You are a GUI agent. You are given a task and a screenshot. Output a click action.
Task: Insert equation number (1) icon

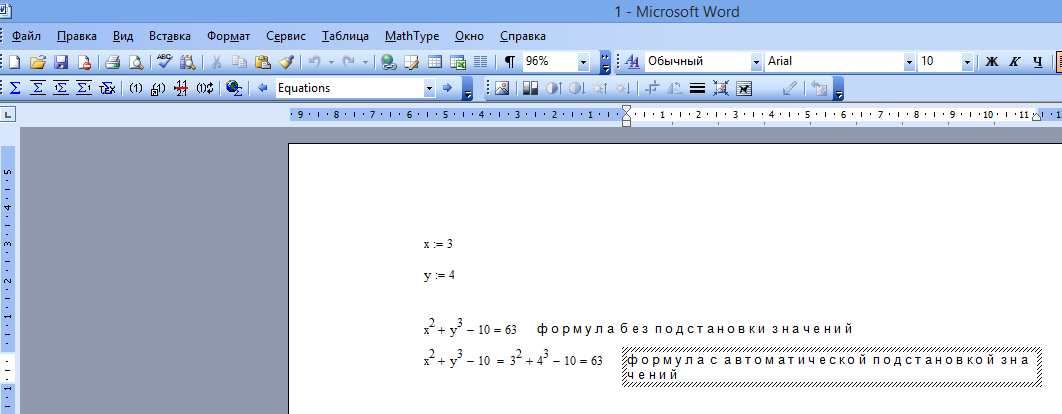[136, 88]
